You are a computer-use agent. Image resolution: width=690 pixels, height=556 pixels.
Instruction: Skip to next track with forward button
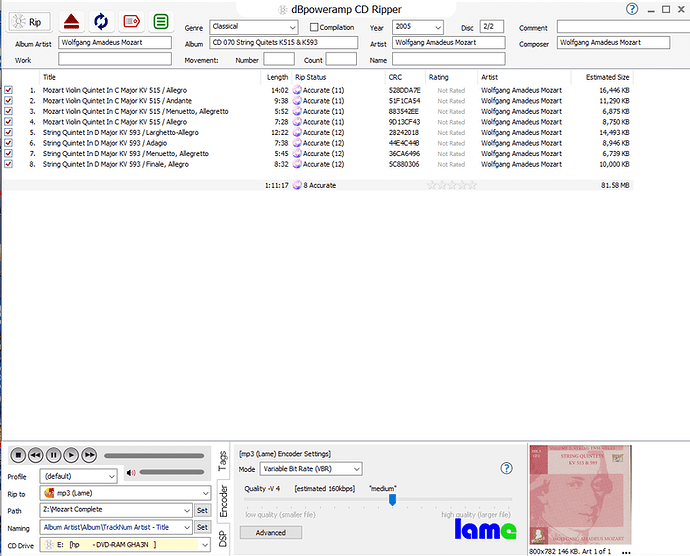pyautogui.click(x=89, y=455)
